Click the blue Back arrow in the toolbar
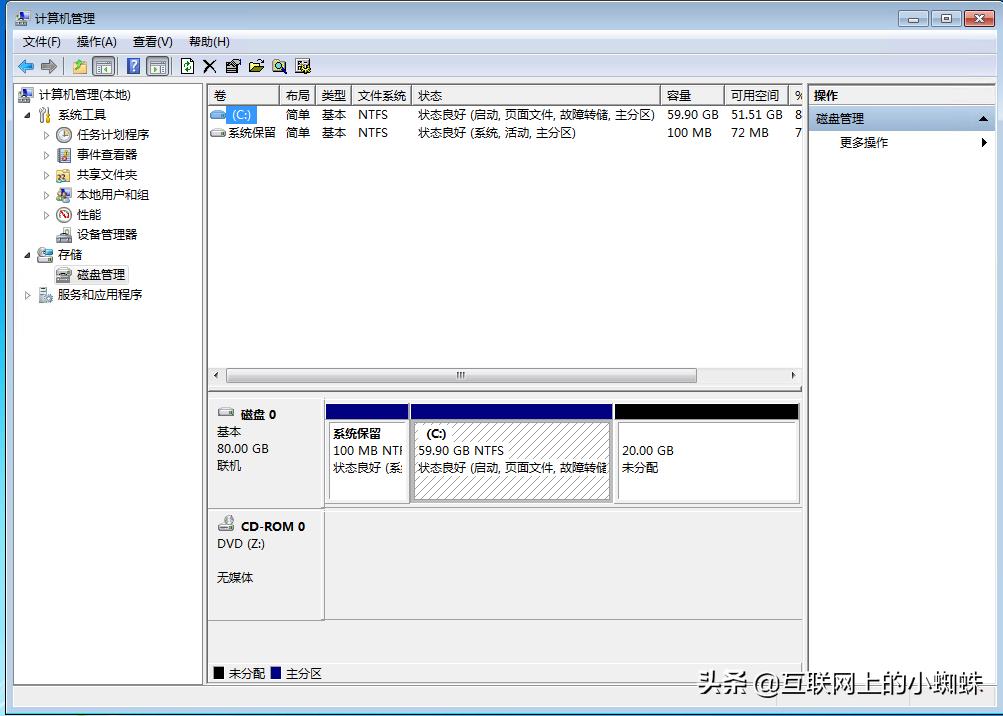 pyautogui.click(x=26, y=66)
